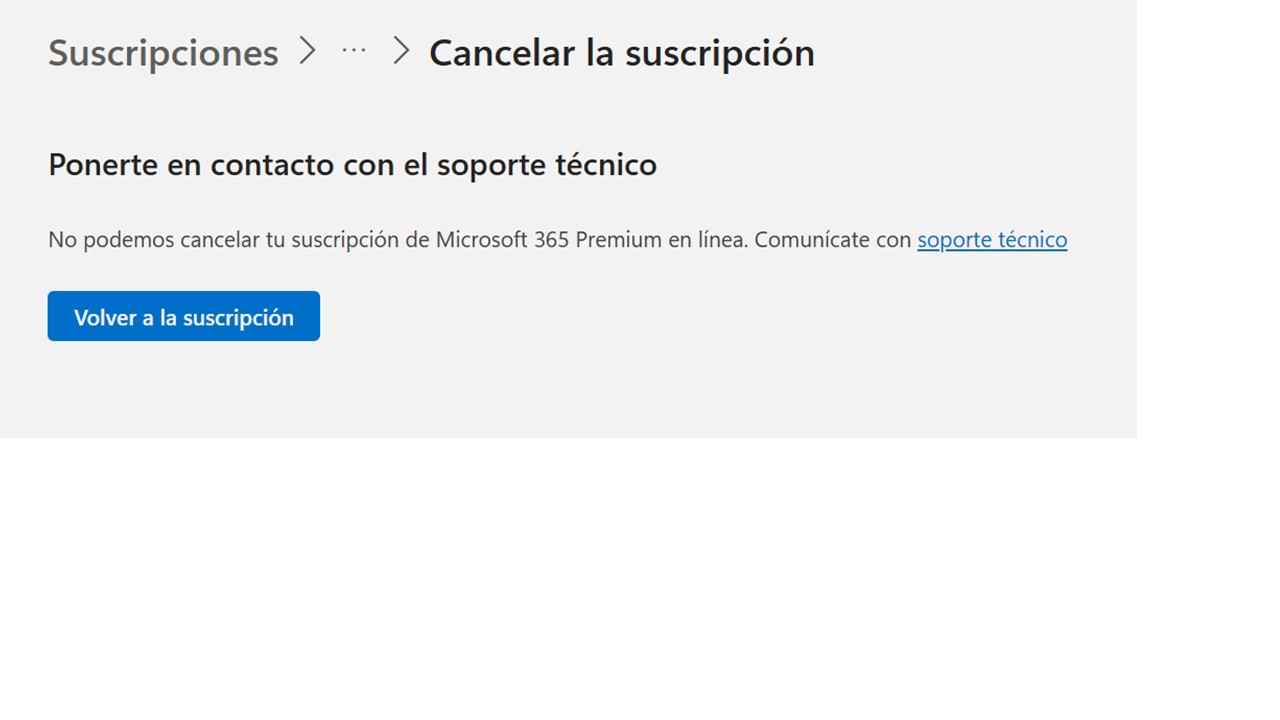This screenshot has width=1280, height=720.
Task: Click the Volver a la suscripción button
Action: click(184, 316)
